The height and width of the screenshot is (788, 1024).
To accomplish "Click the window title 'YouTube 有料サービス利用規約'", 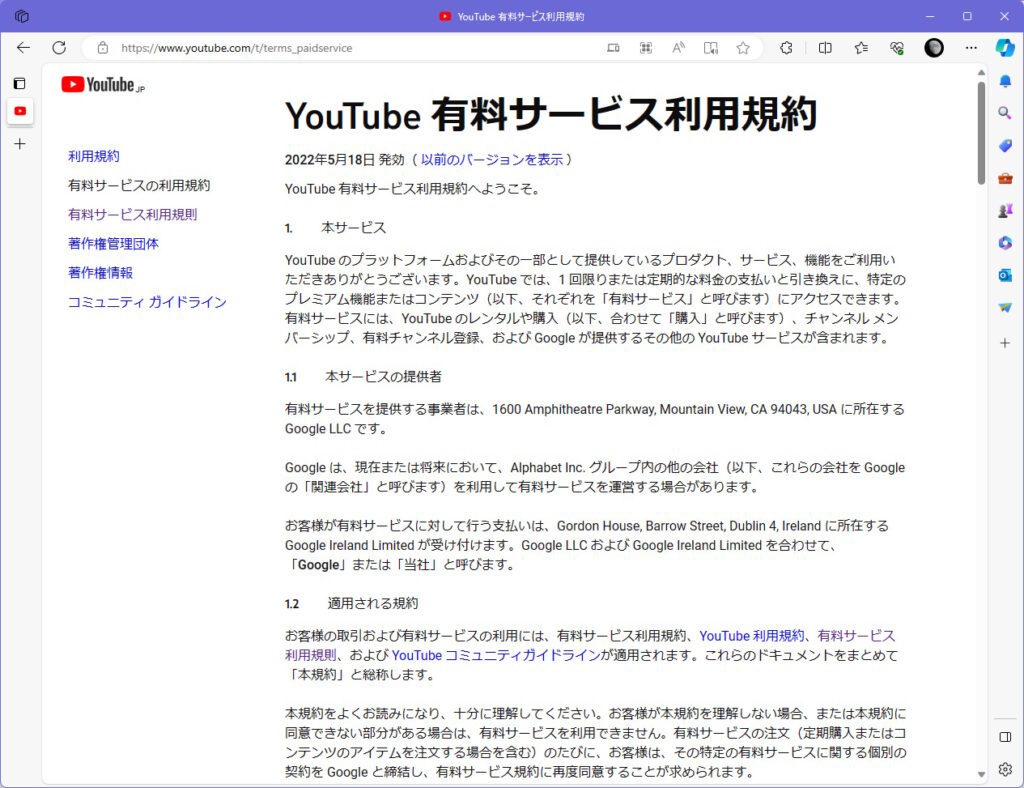I will [x=521, y=16].
